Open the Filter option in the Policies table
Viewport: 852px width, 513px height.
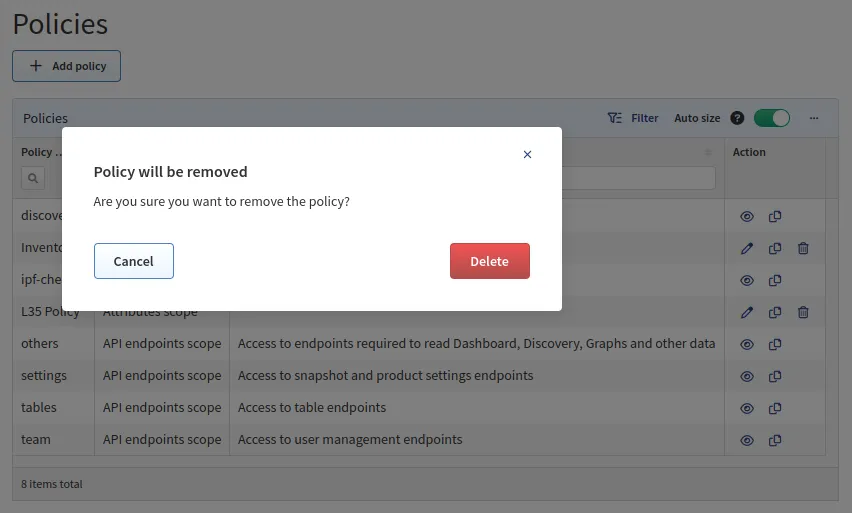pos(633,118)
